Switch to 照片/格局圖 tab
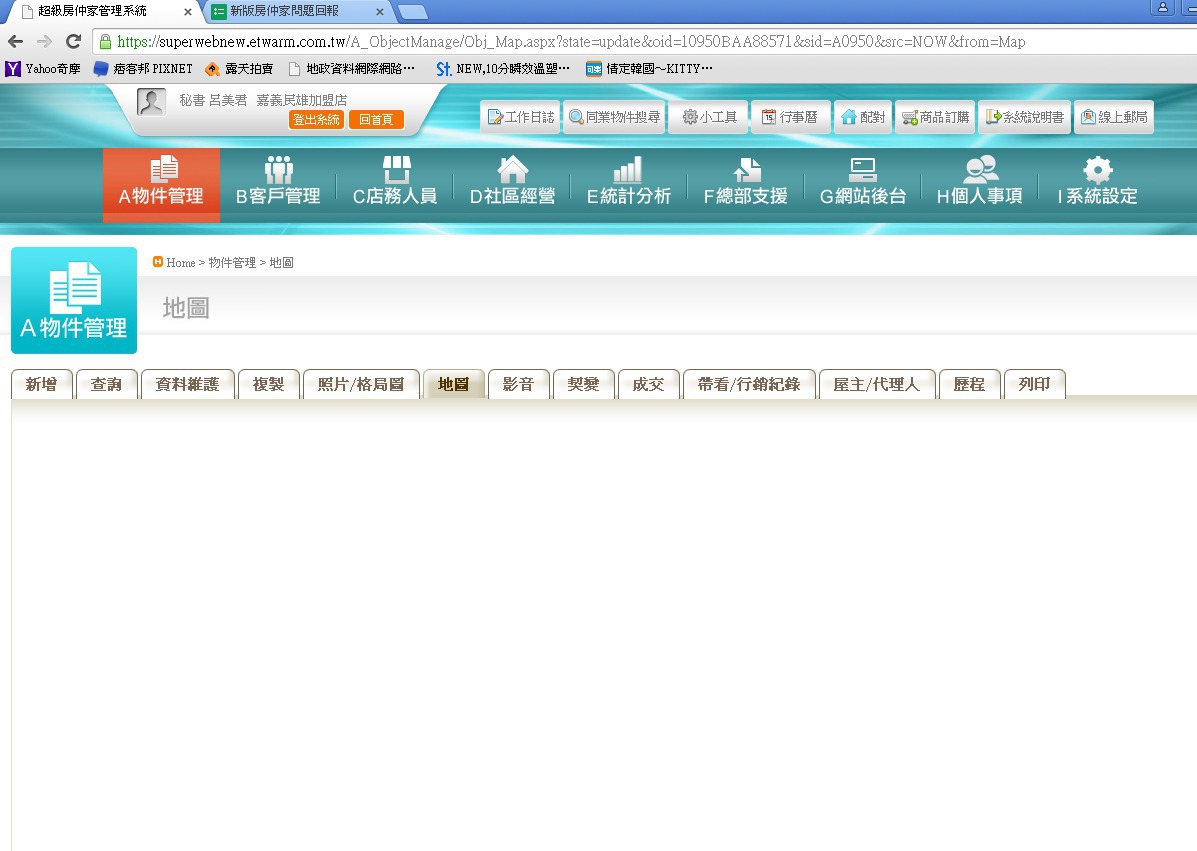 [361, 384]
